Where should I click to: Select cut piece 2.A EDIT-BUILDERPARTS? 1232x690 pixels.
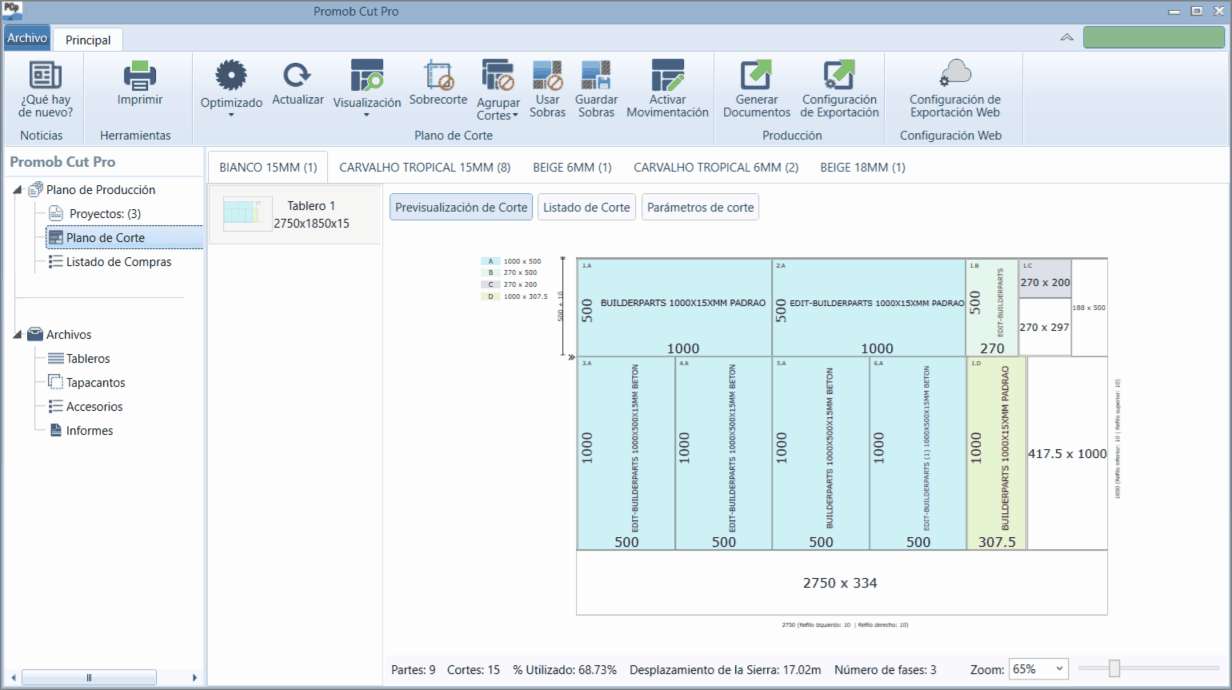868,307
